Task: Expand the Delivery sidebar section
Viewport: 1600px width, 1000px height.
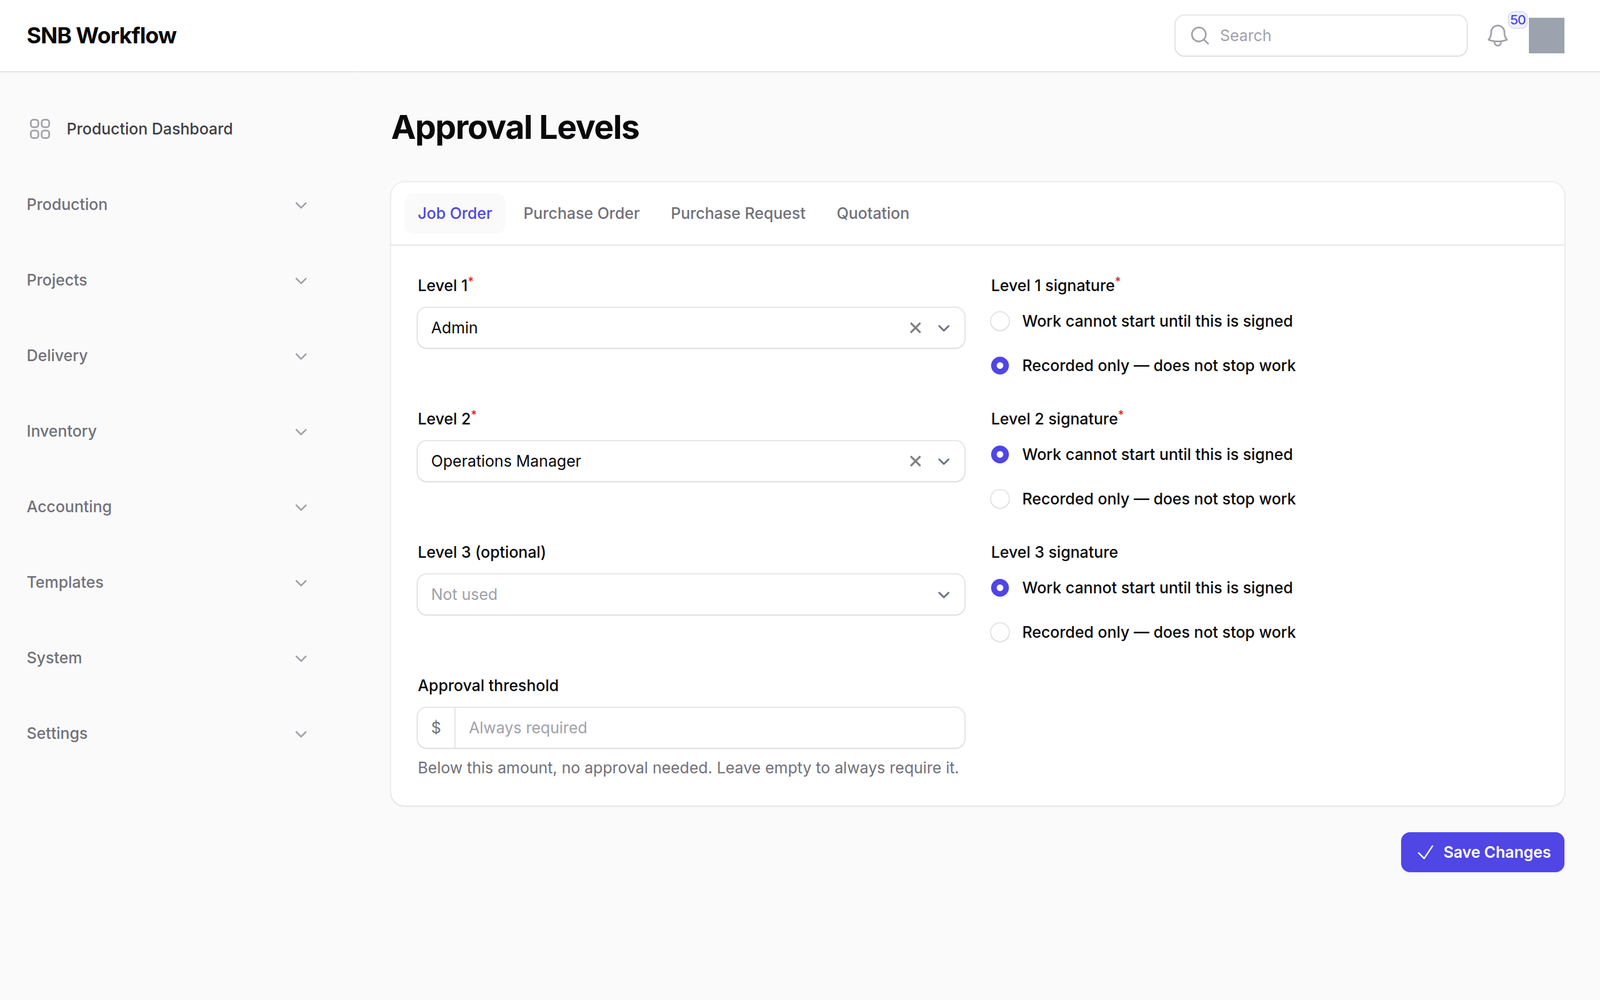Action: [x=168, y=356]
